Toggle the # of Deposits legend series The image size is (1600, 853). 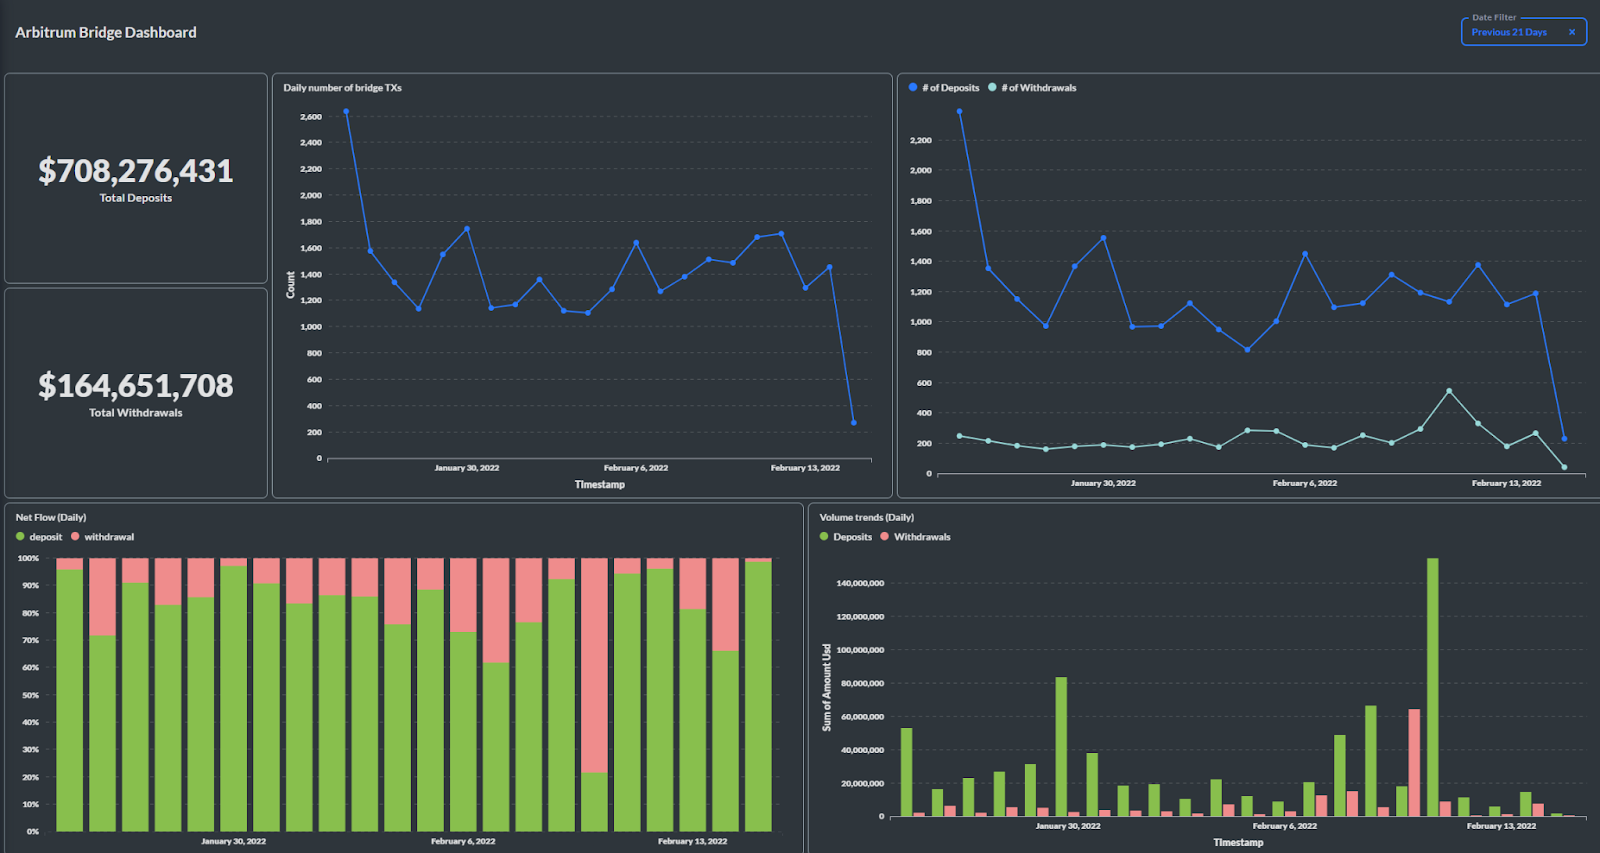click(944, 88)
